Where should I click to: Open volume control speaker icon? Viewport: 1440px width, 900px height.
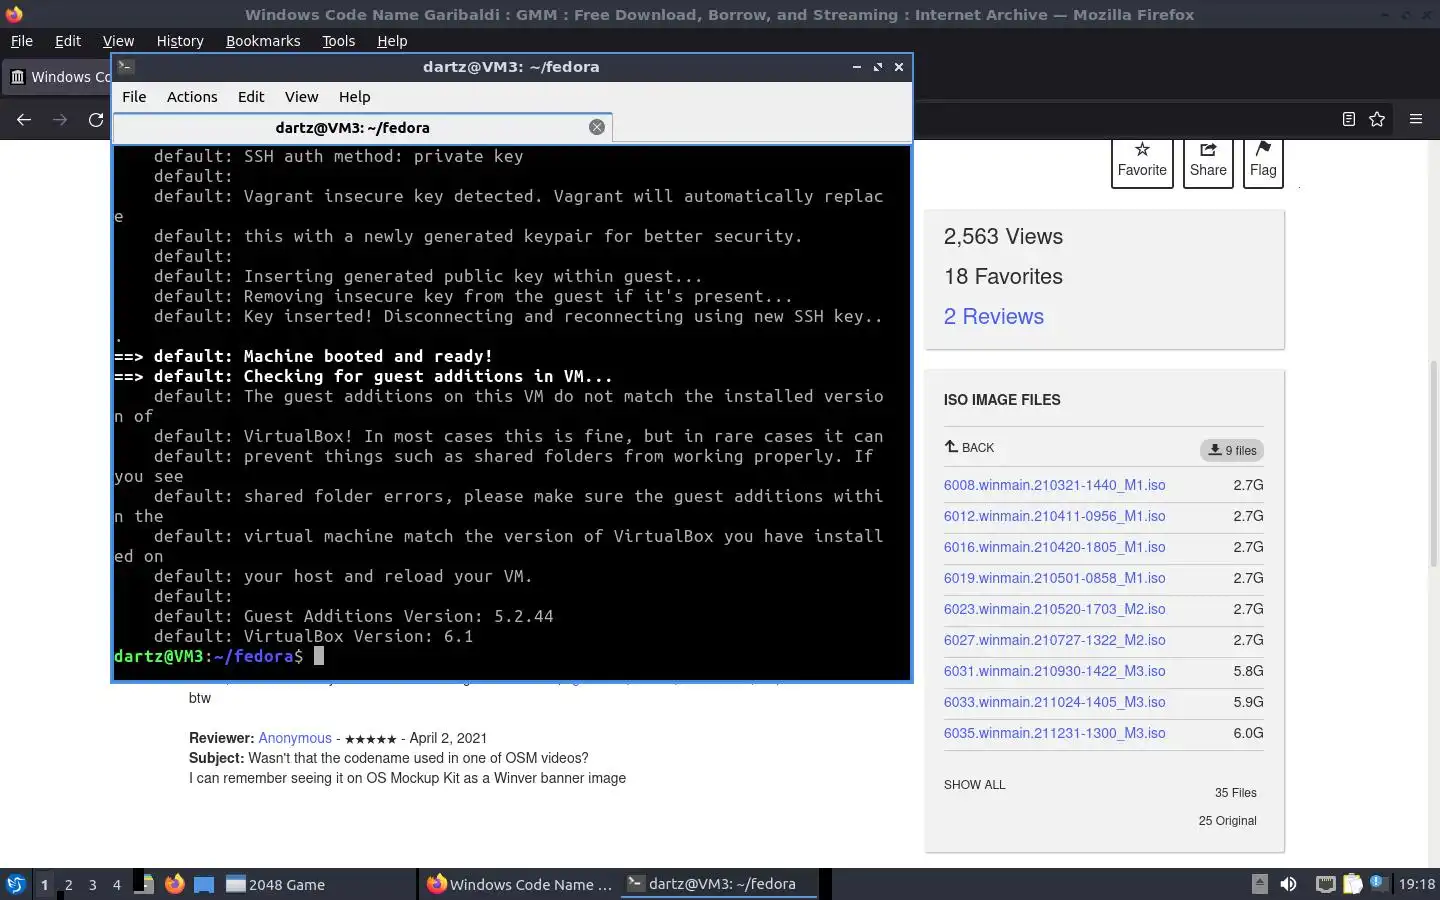[1288, 884]
